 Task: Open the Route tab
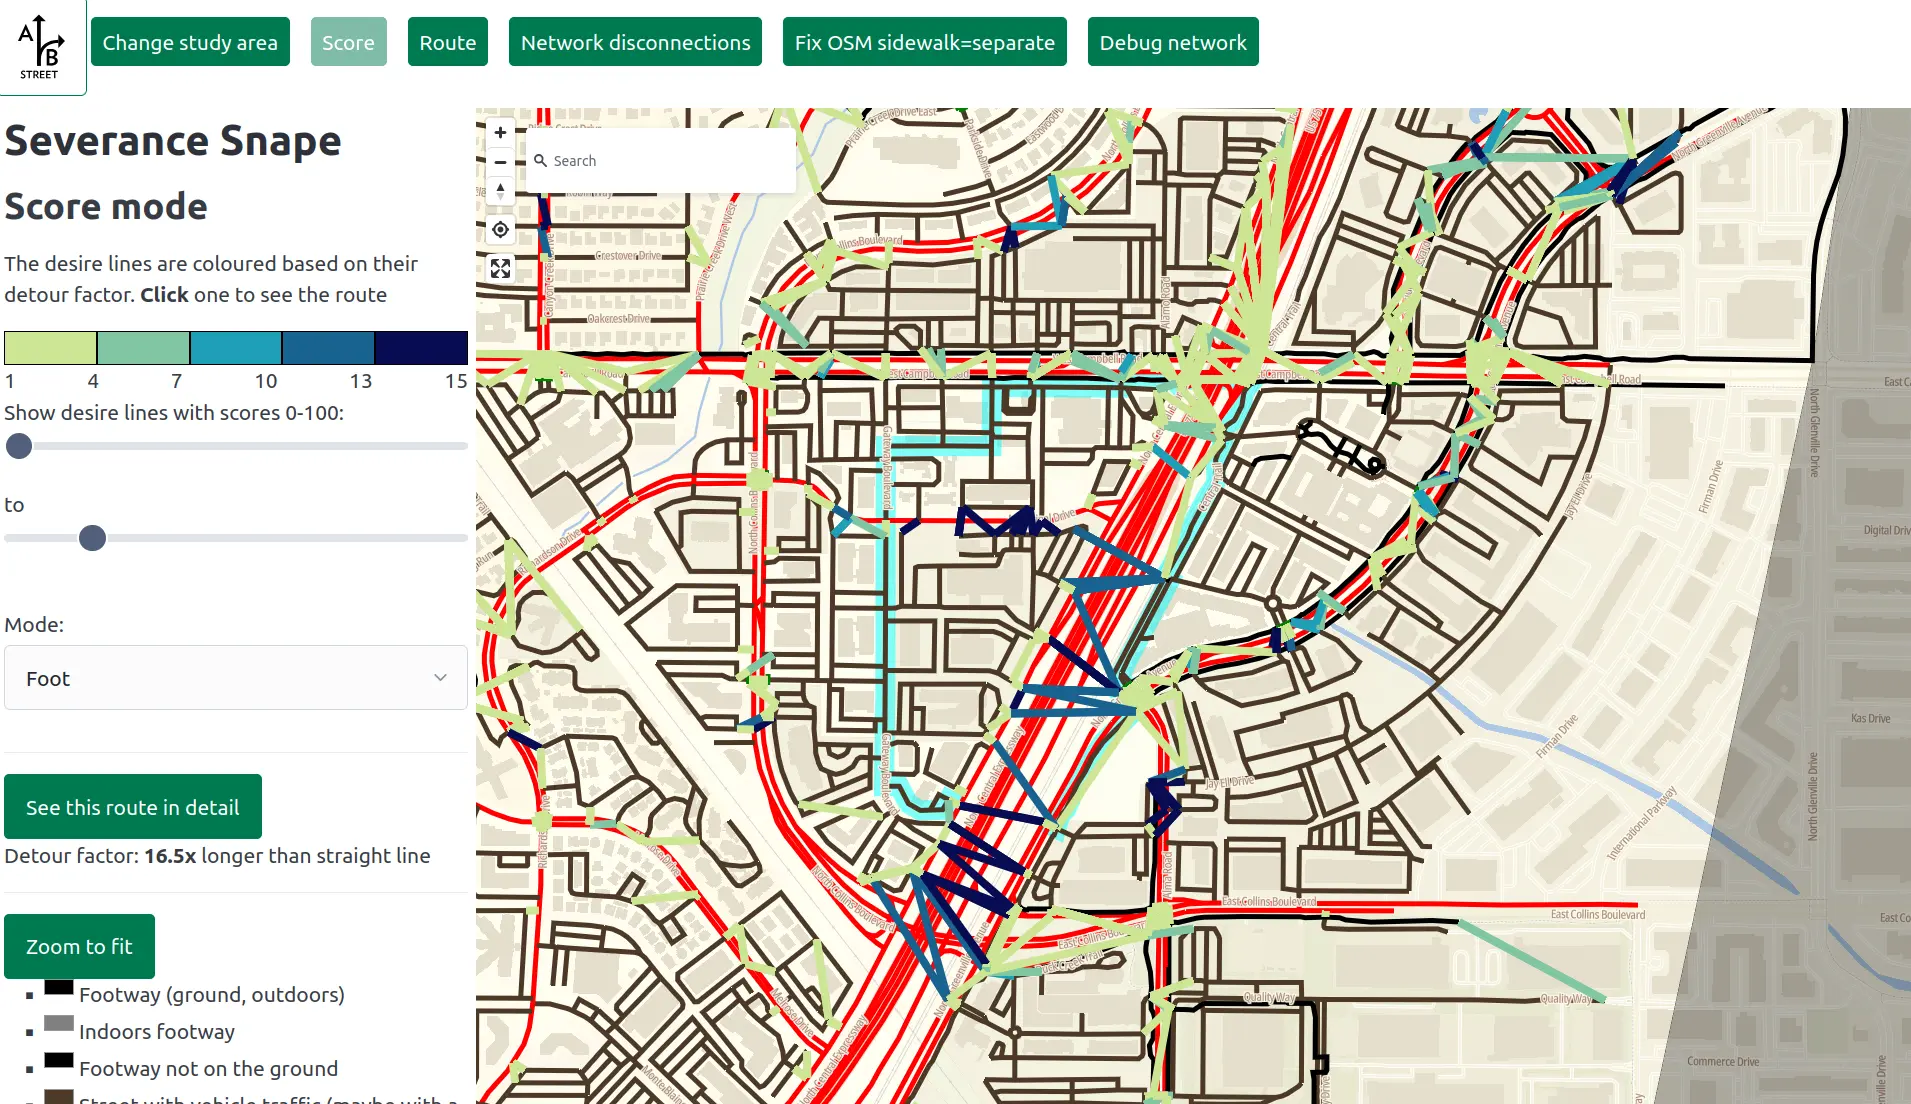447,42
